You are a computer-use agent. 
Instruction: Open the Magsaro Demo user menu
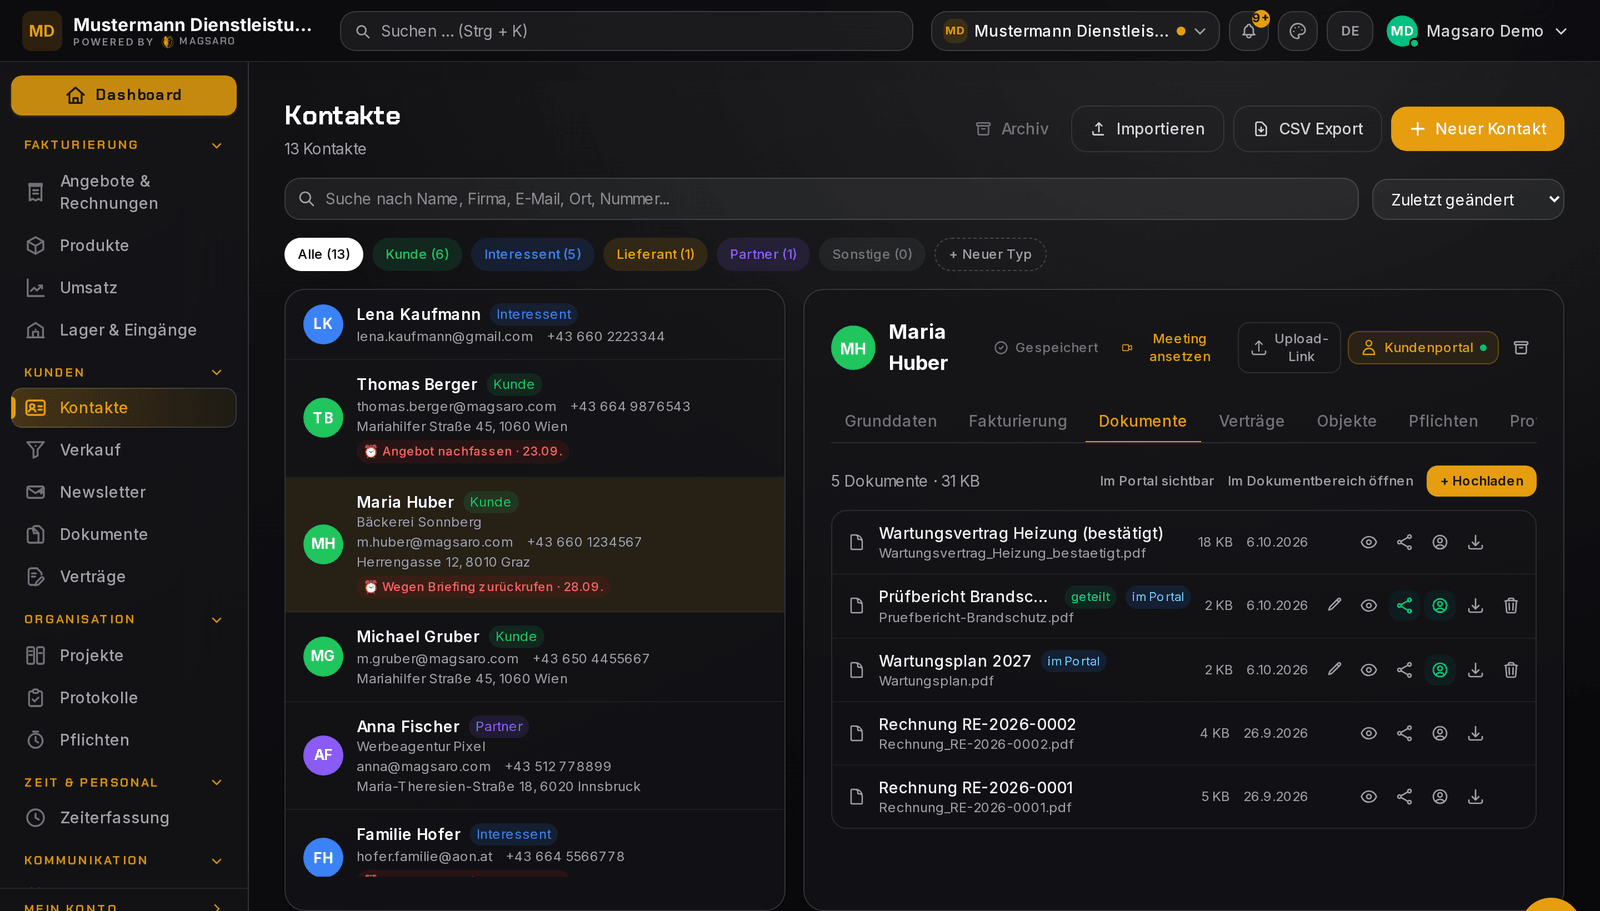(1477, 31)
